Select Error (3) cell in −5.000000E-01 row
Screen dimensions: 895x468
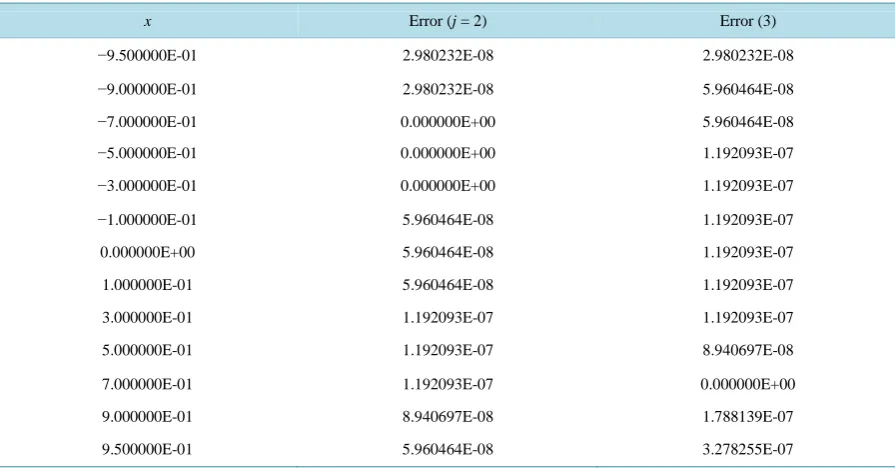point(748,153)
